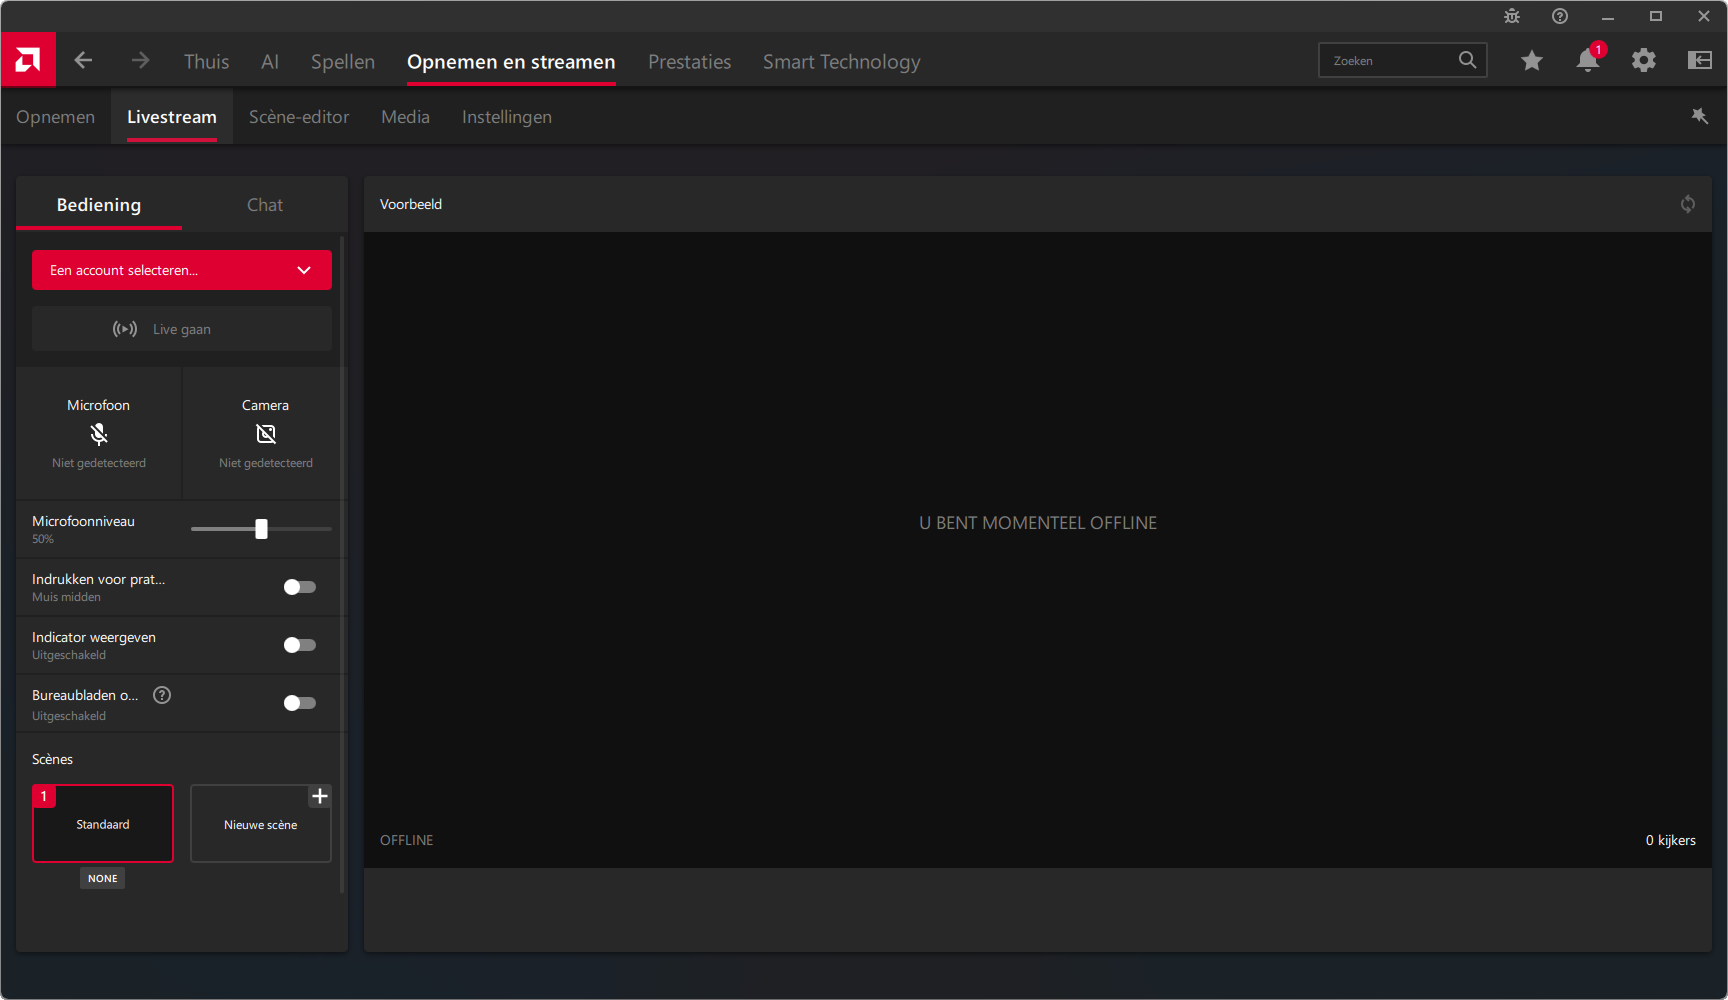Screen dimensions: 1728x1000
Task: Open favorites with the star icon
Action: point(1531,61)
